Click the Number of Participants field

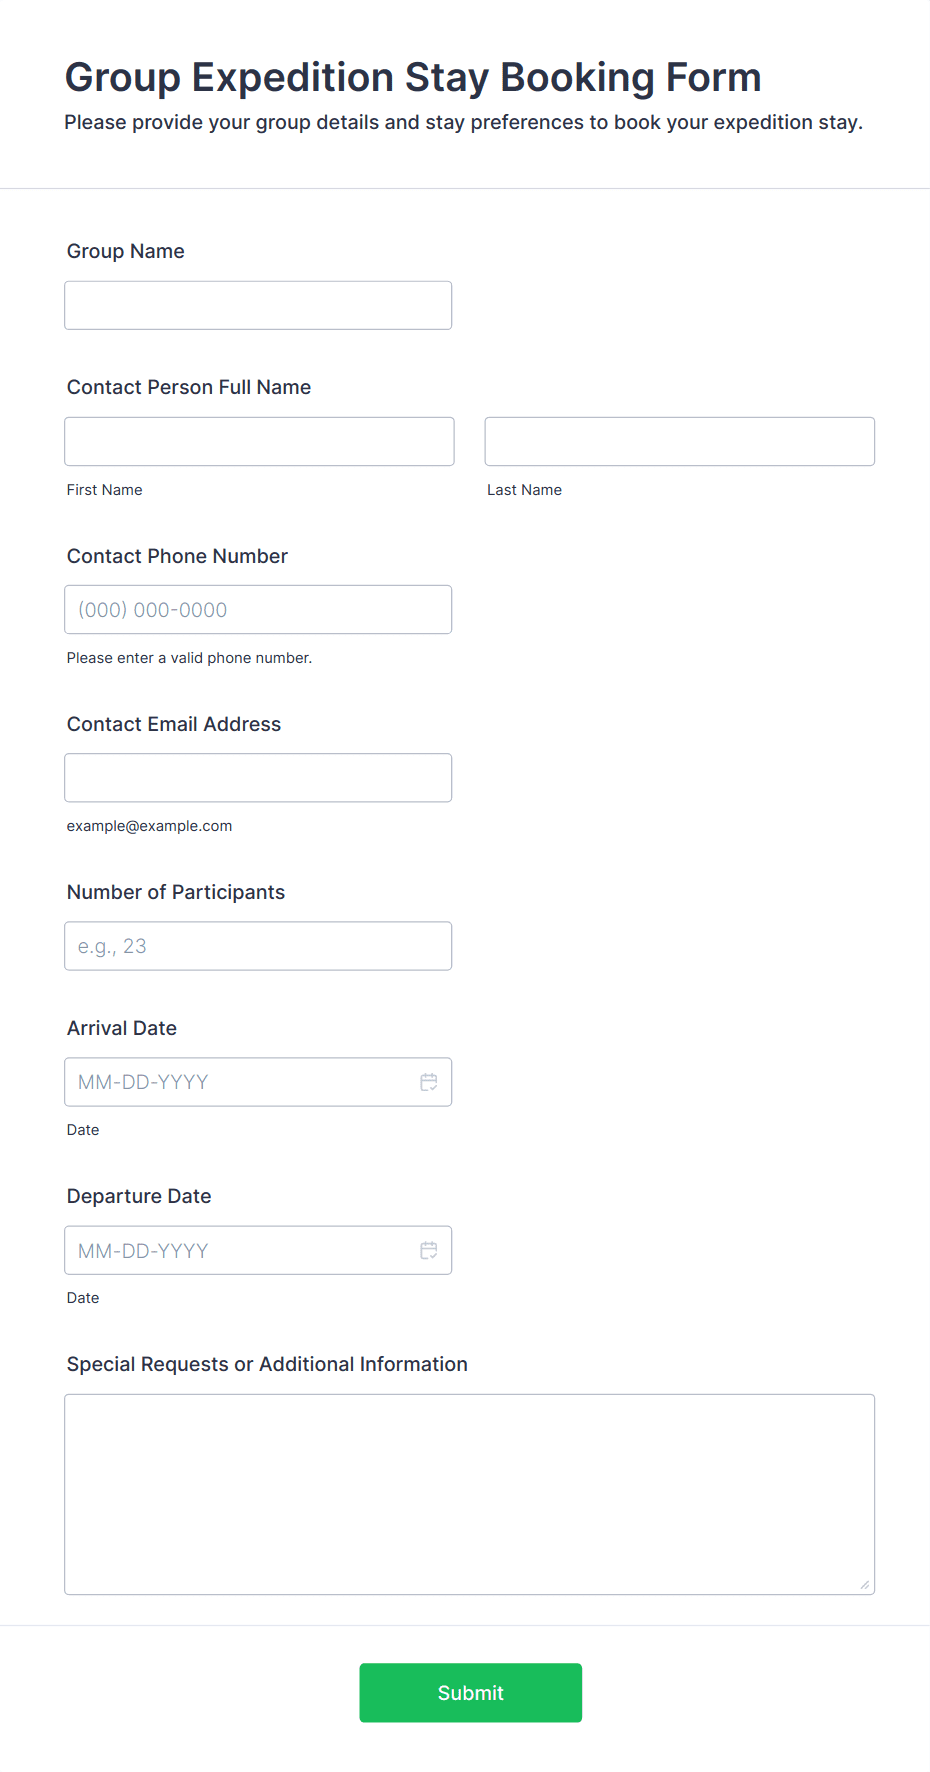258,945
